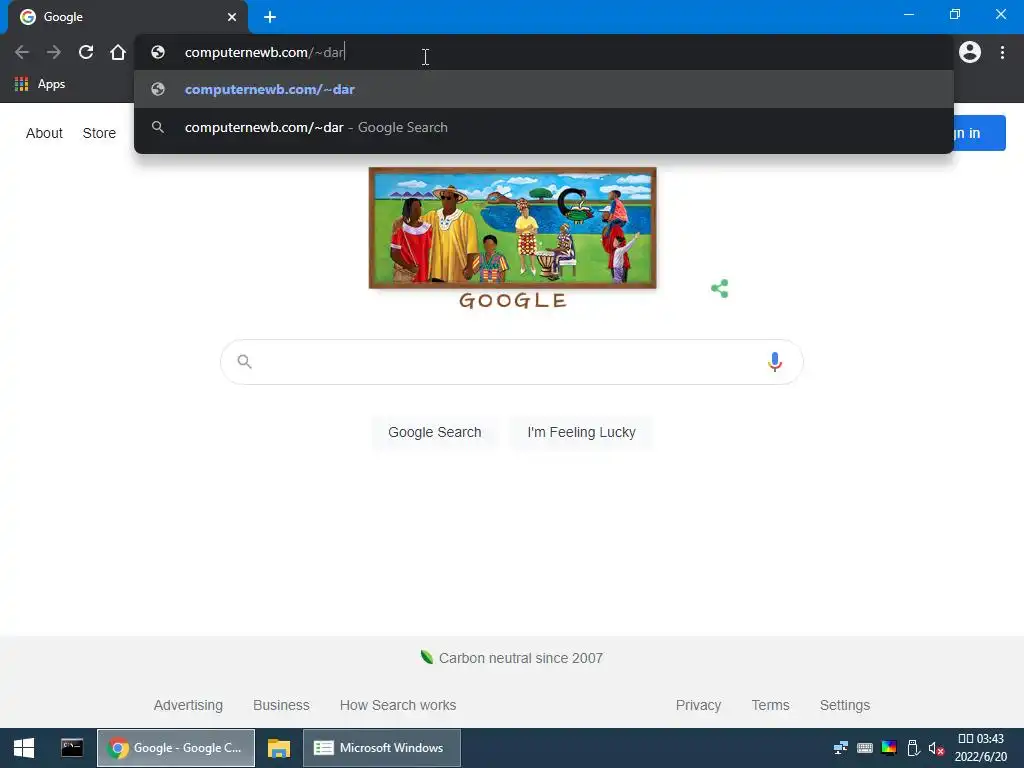This screenshot has width=1024, height=768.
Task: Click the Google Search button
Action: point(434,432)
